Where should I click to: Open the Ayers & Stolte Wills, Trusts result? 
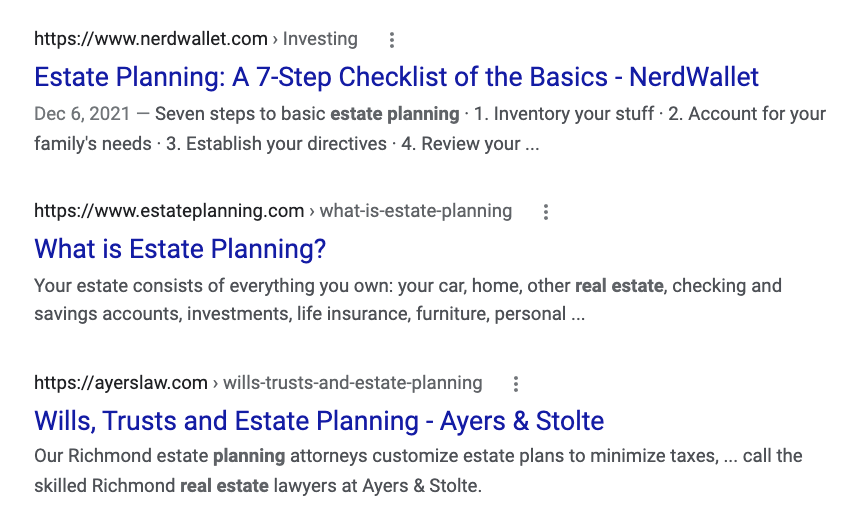(x=319, y=420)
